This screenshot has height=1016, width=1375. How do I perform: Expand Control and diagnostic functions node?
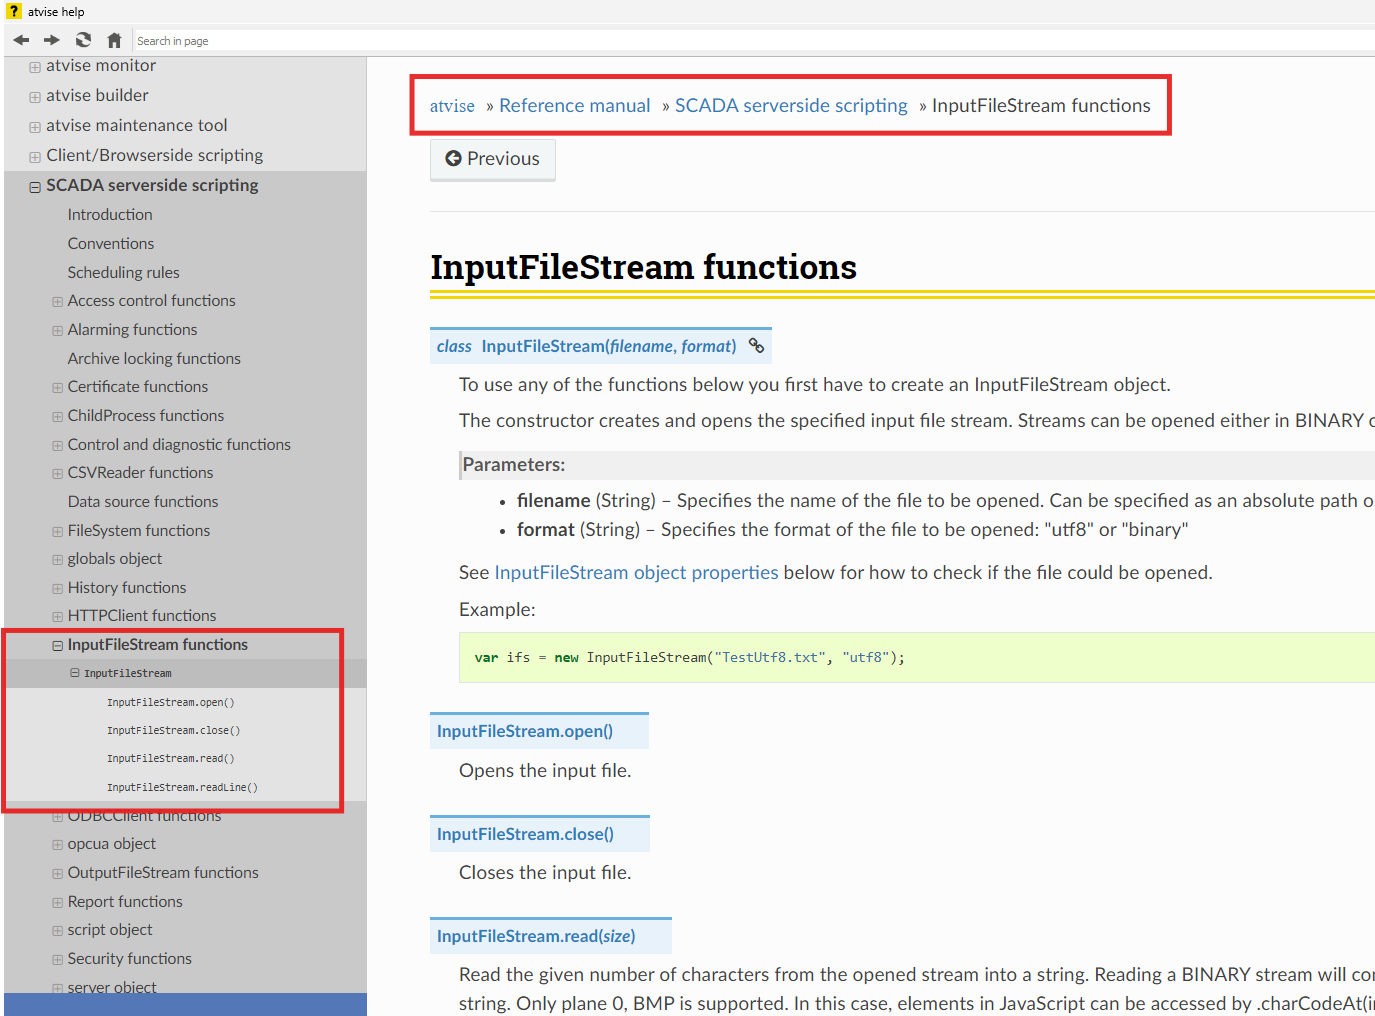tap(57, 445)
